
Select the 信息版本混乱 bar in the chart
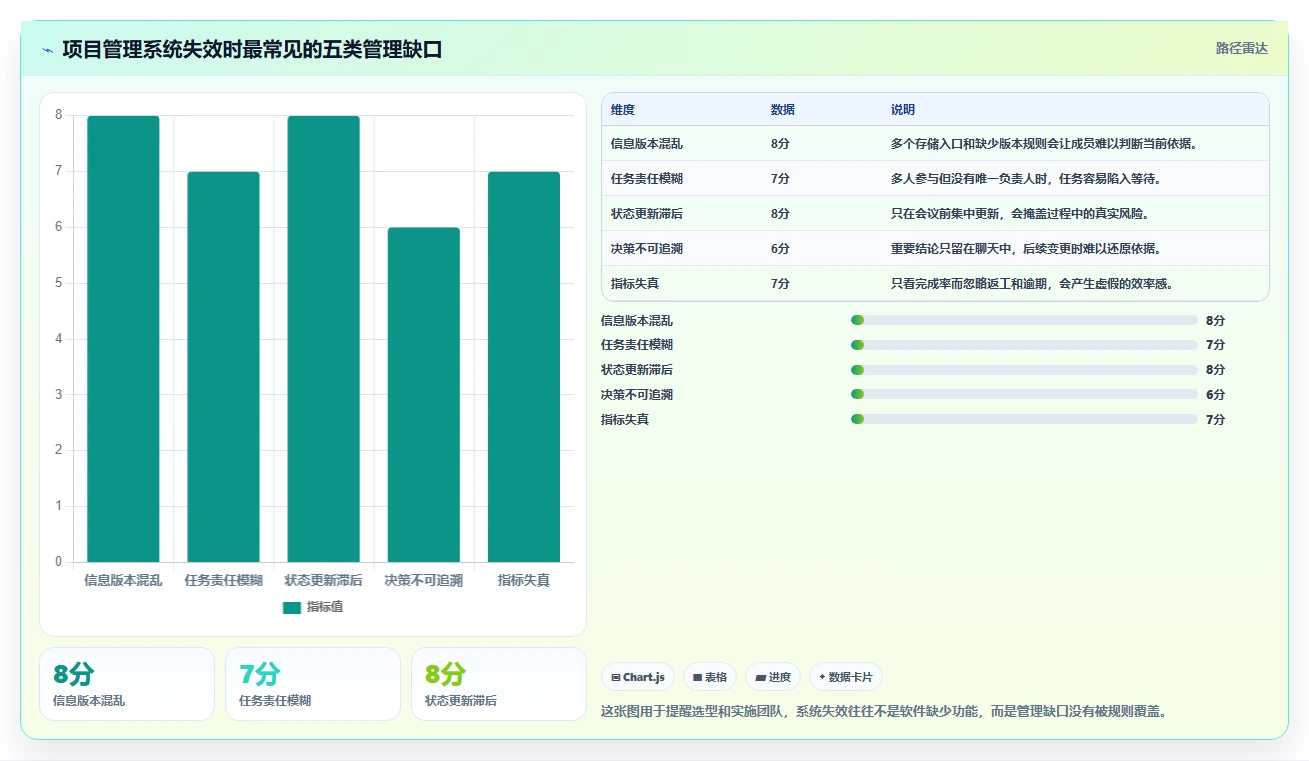(123, 339)
